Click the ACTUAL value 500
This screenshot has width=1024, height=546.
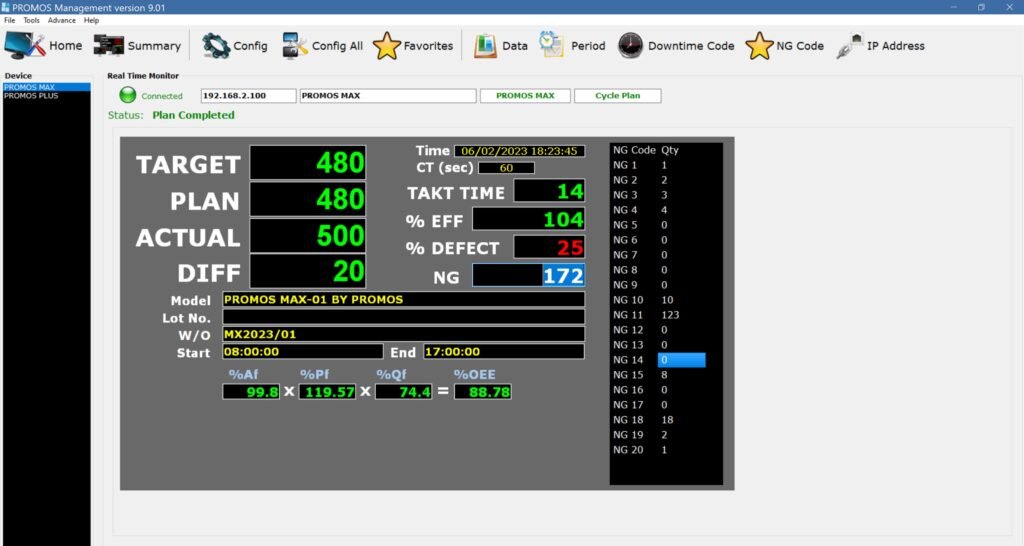pos(308,236)
